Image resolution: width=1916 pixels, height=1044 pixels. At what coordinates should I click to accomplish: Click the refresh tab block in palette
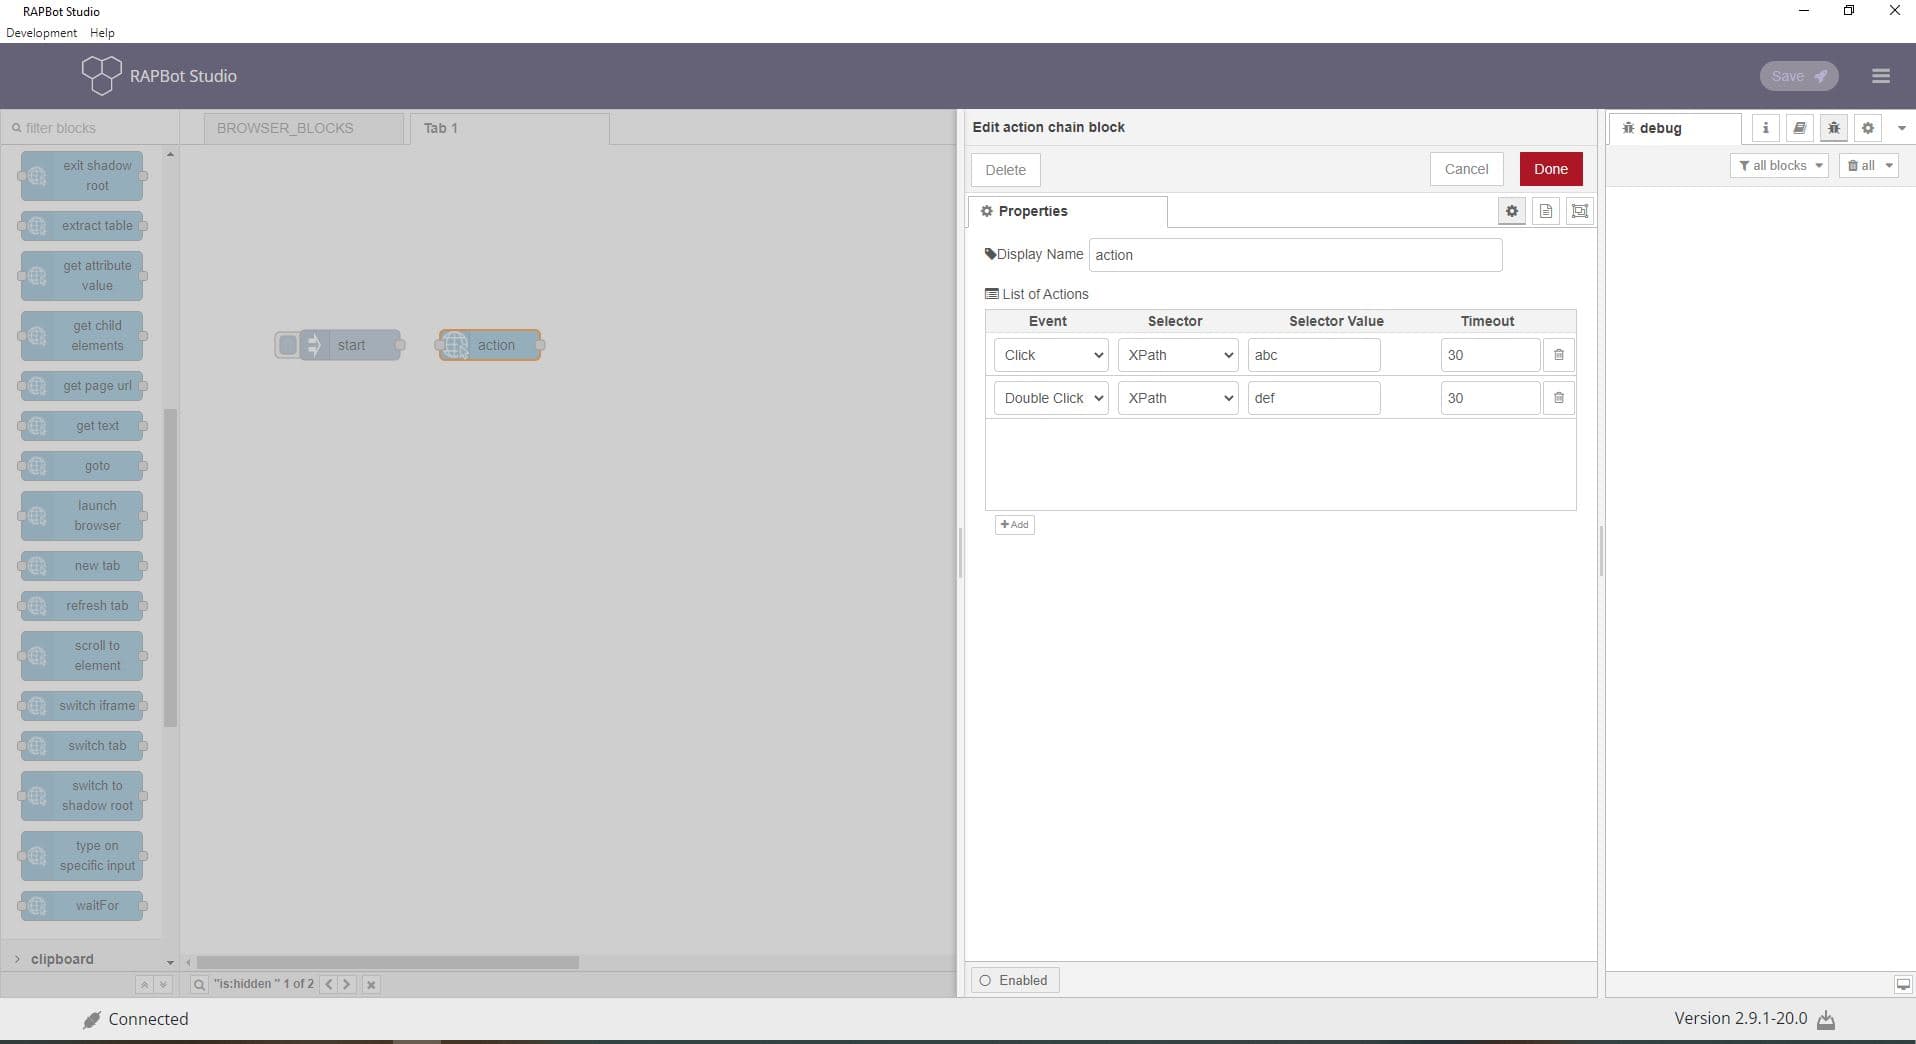pyautogui.click(x=82, y=606)
